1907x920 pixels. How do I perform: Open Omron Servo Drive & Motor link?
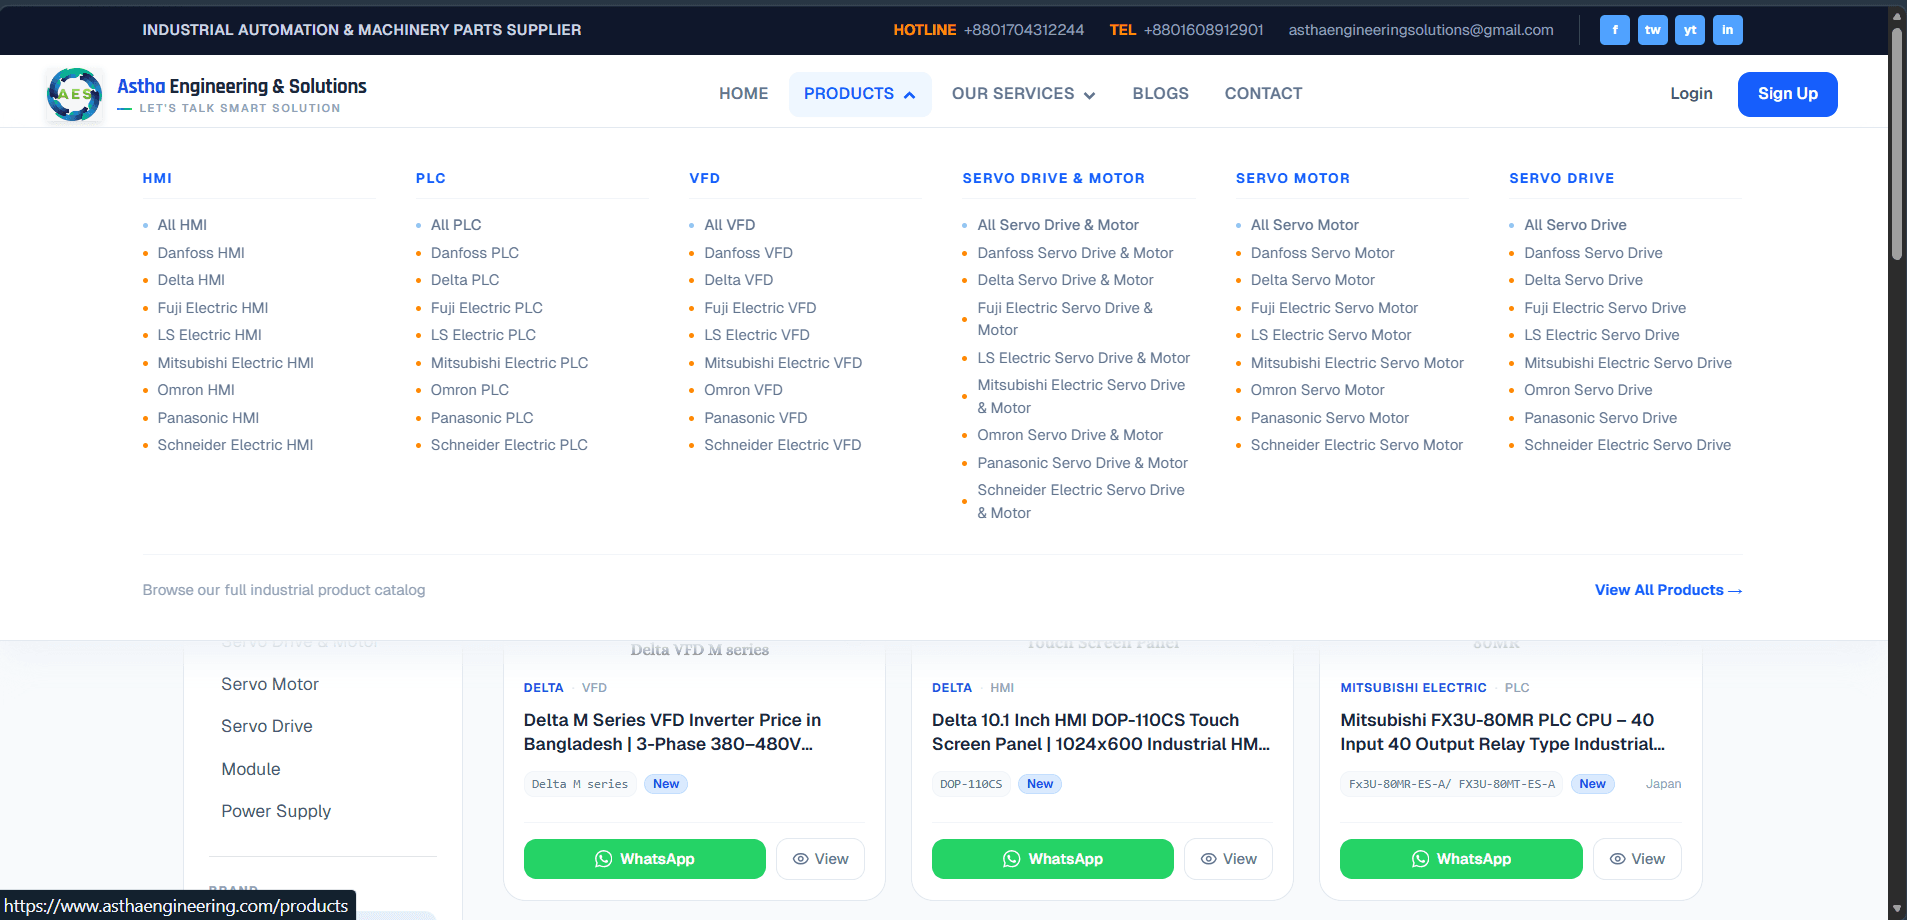(x=1070, y=435)
